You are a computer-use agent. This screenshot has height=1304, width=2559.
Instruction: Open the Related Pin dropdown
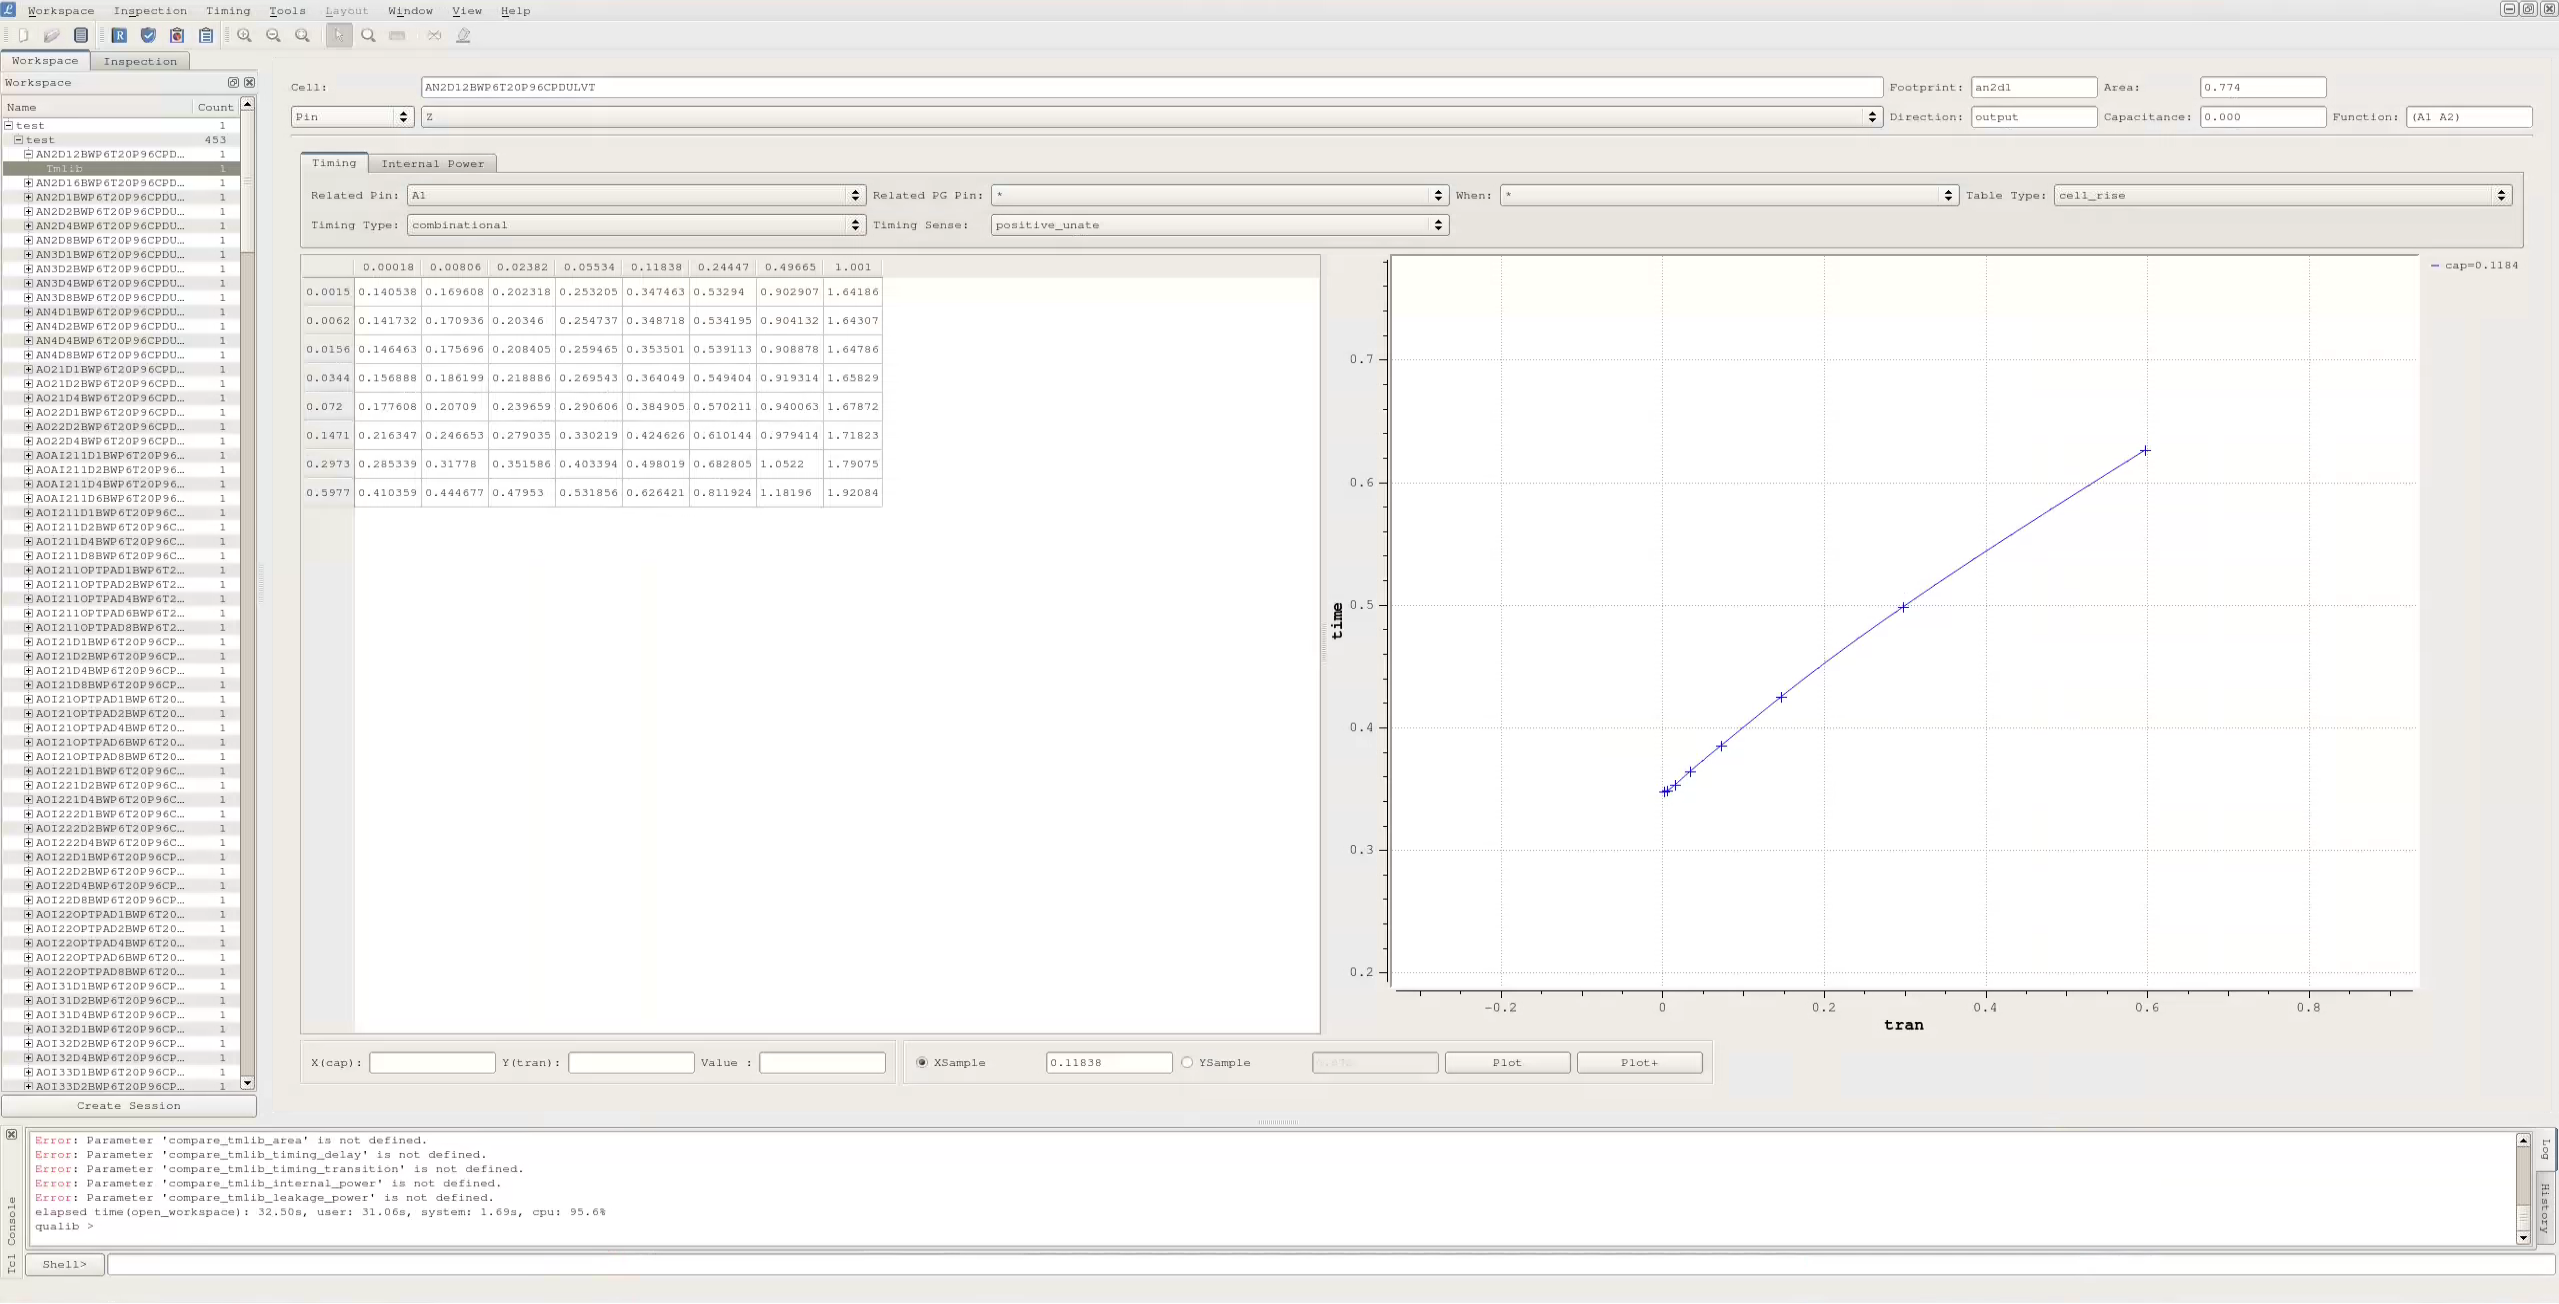[636, 195]
